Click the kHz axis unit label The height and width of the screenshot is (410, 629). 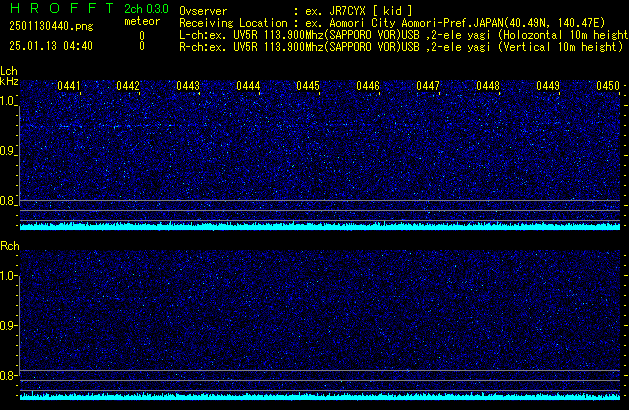click(9, 81)
